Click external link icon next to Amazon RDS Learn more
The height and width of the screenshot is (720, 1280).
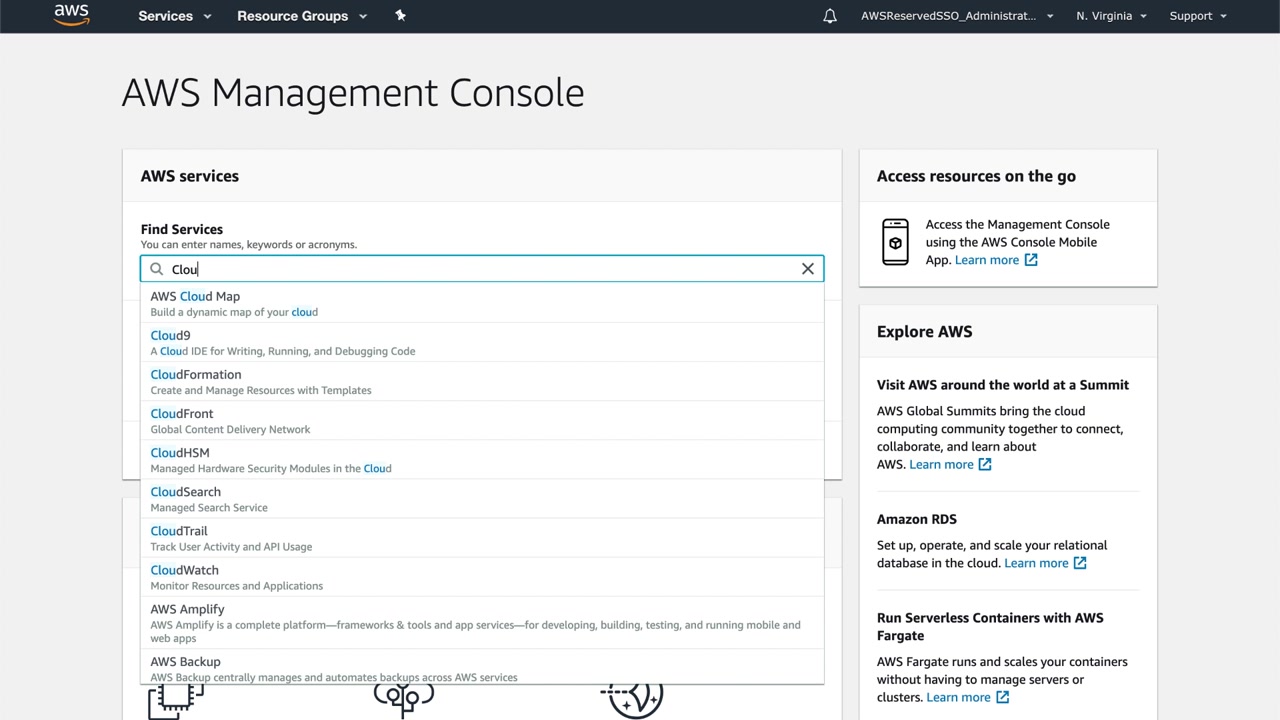pyautogui.click(x=1080, y=563)
